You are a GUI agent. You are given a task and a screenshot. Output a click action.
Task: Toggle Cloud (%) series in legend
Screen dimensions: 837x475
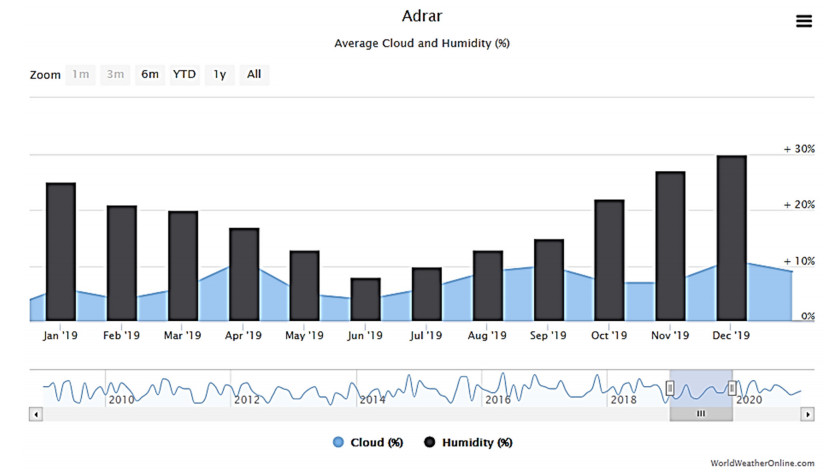[368, 442]
